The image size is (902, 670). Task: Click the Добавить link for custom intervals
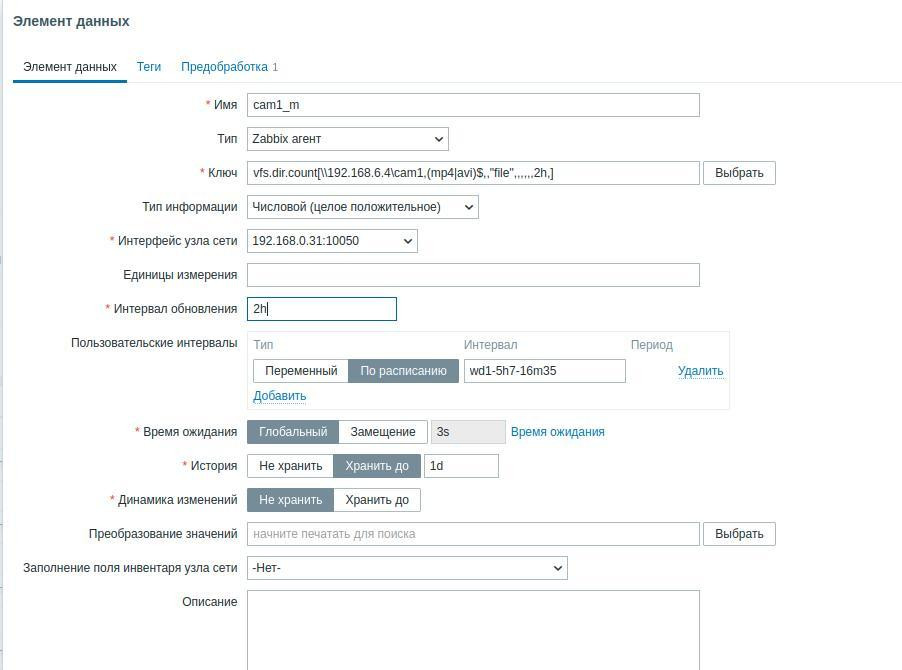tap(279, 395)
